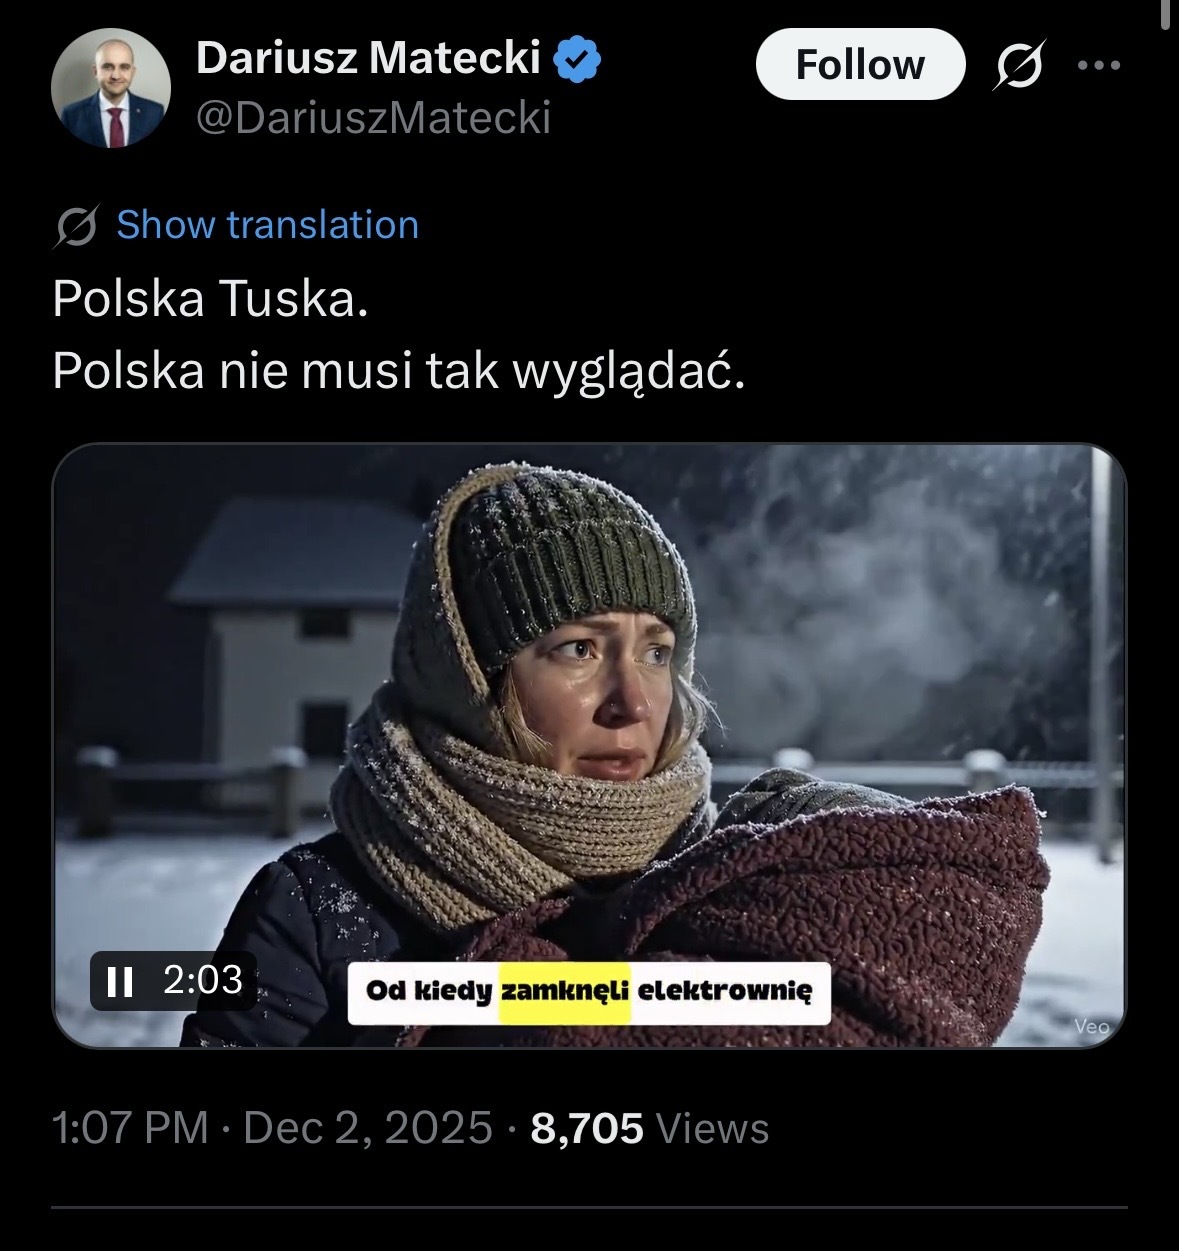Click the "Polska Tuska." text line
Image resolution: width=1179 pixels, height=1251 pixels.
point(211,299)
